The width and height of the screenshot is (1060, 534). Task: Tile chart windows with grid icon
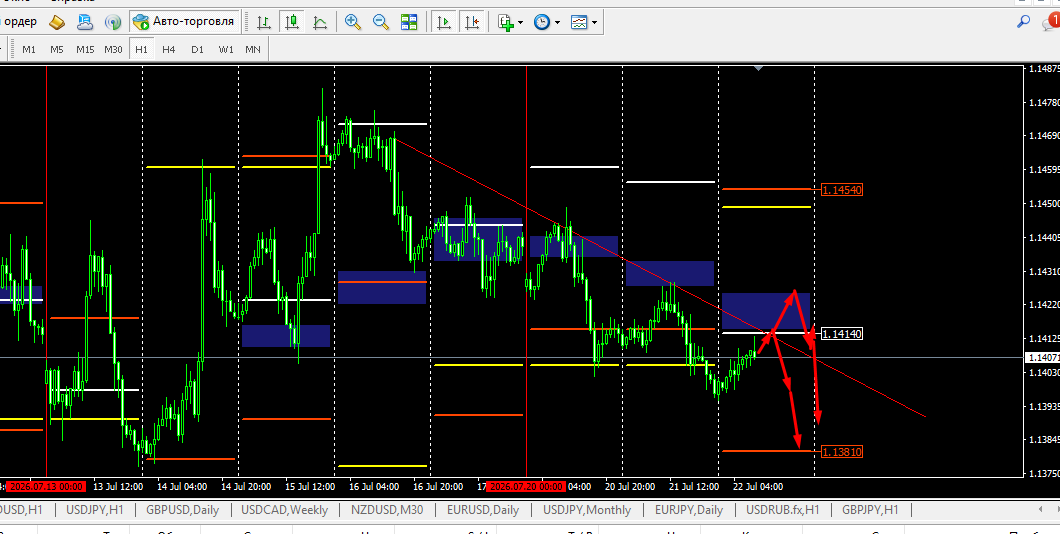(409, 22)
